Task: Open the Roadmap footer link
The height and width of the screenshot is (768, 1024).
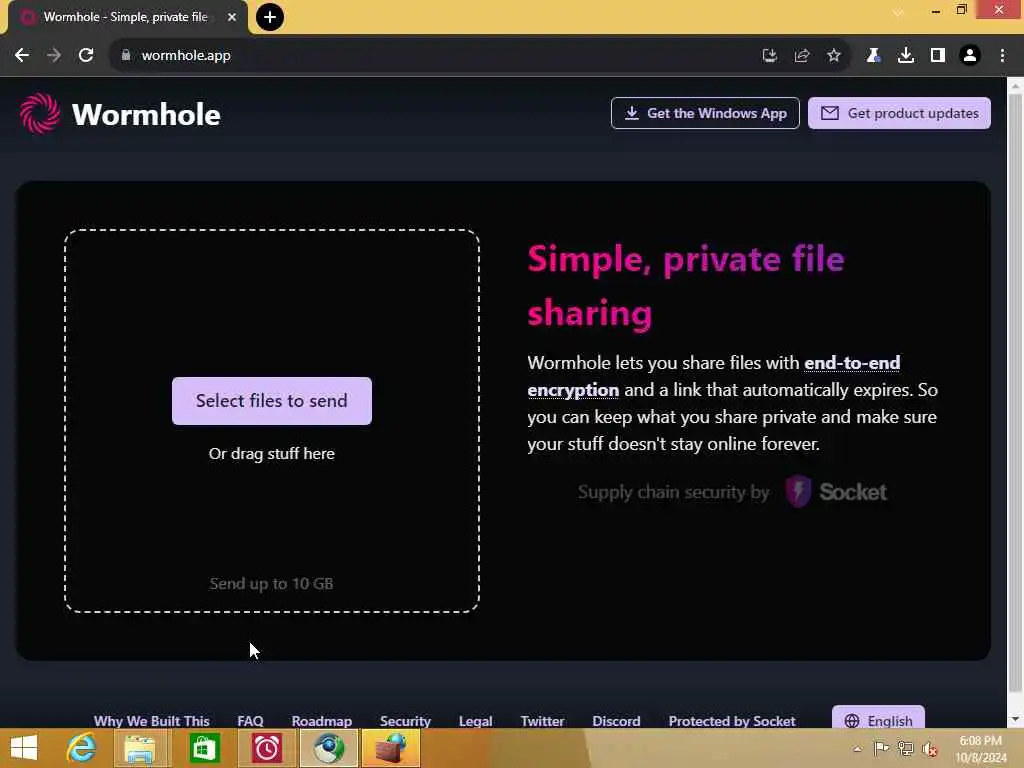Action: tap(321, 720)
